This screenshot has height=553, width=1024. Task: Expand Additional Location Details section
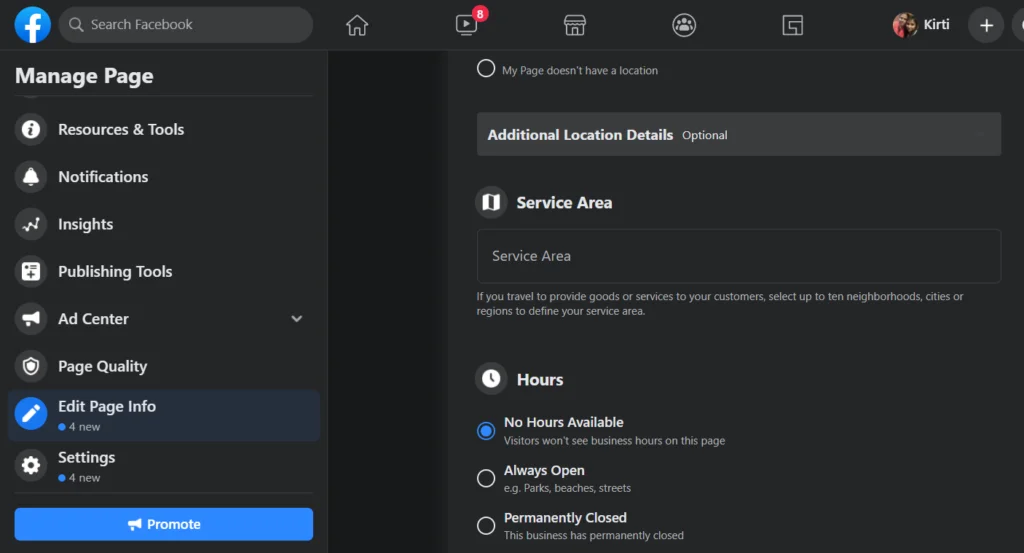pyautogui.click(x=738, y=135)
